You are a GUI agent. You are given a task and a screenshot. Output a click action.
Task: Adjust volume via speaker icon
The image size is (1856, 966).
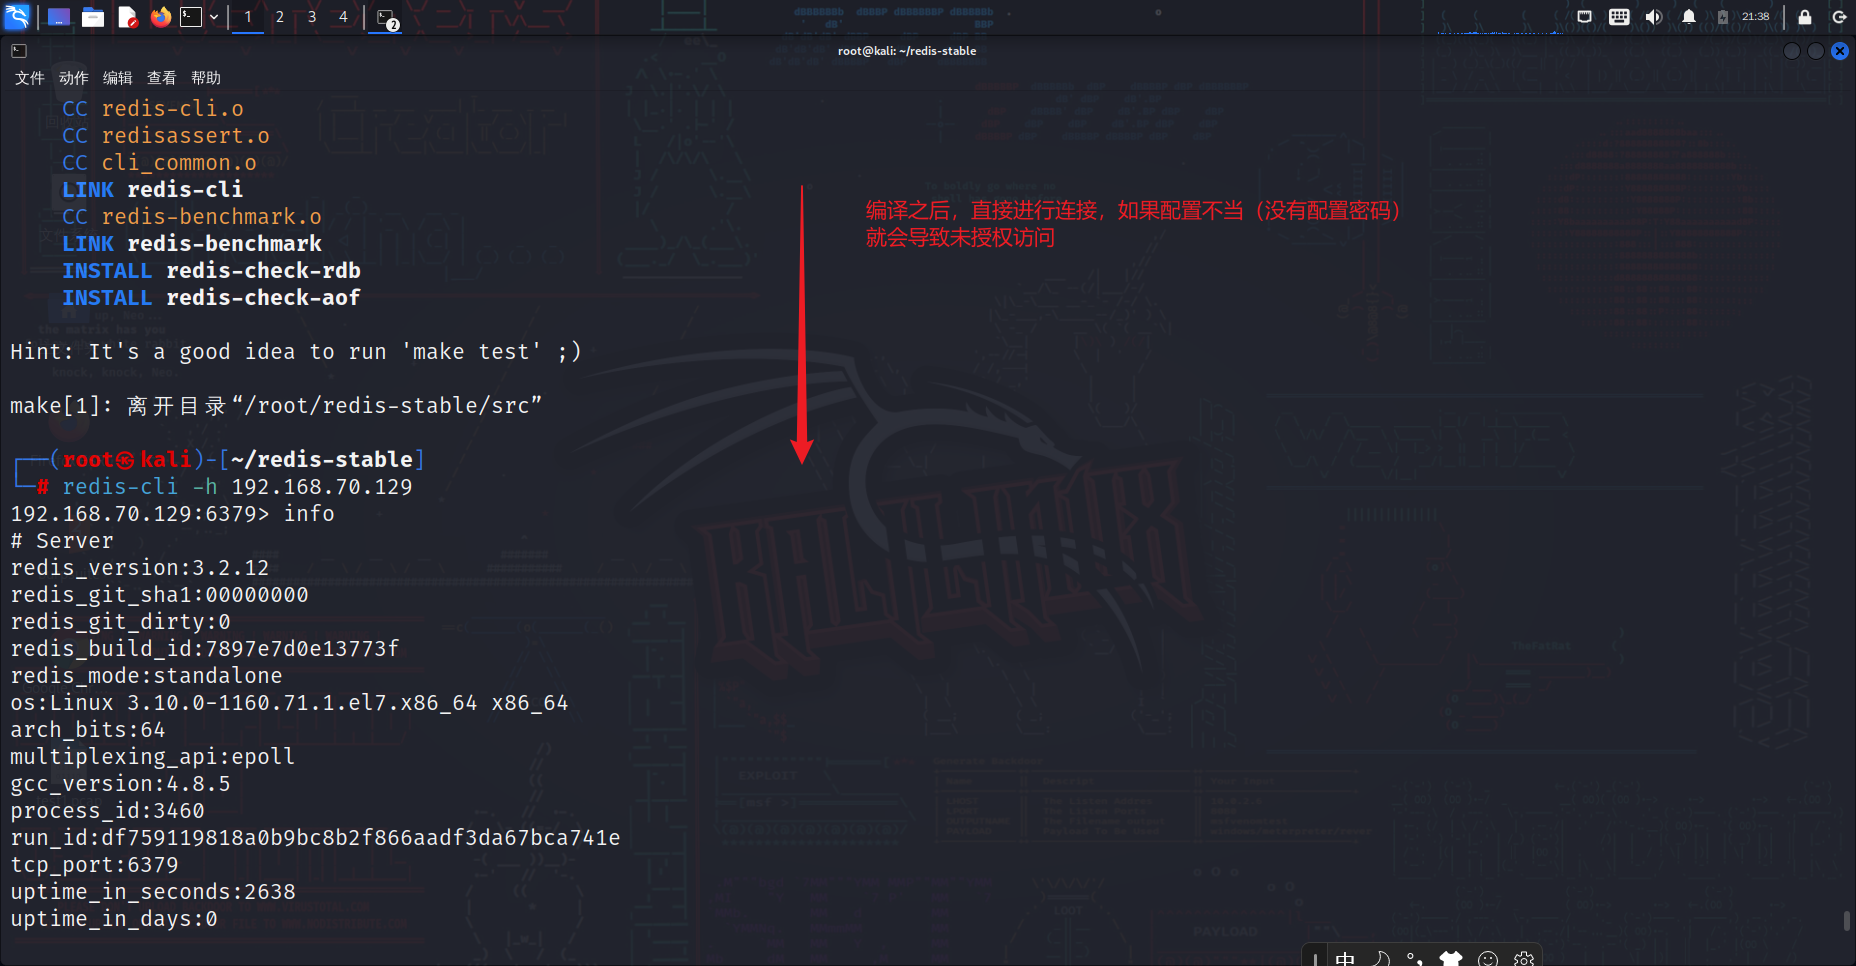click(1653, 17)
